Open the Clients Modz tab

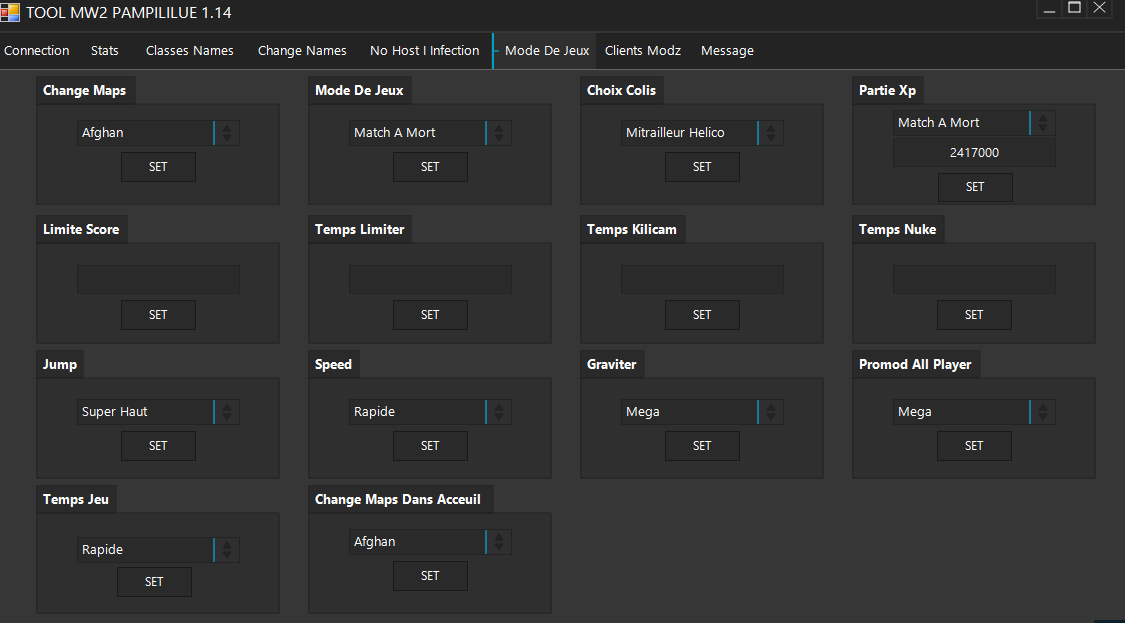[643, 50]
